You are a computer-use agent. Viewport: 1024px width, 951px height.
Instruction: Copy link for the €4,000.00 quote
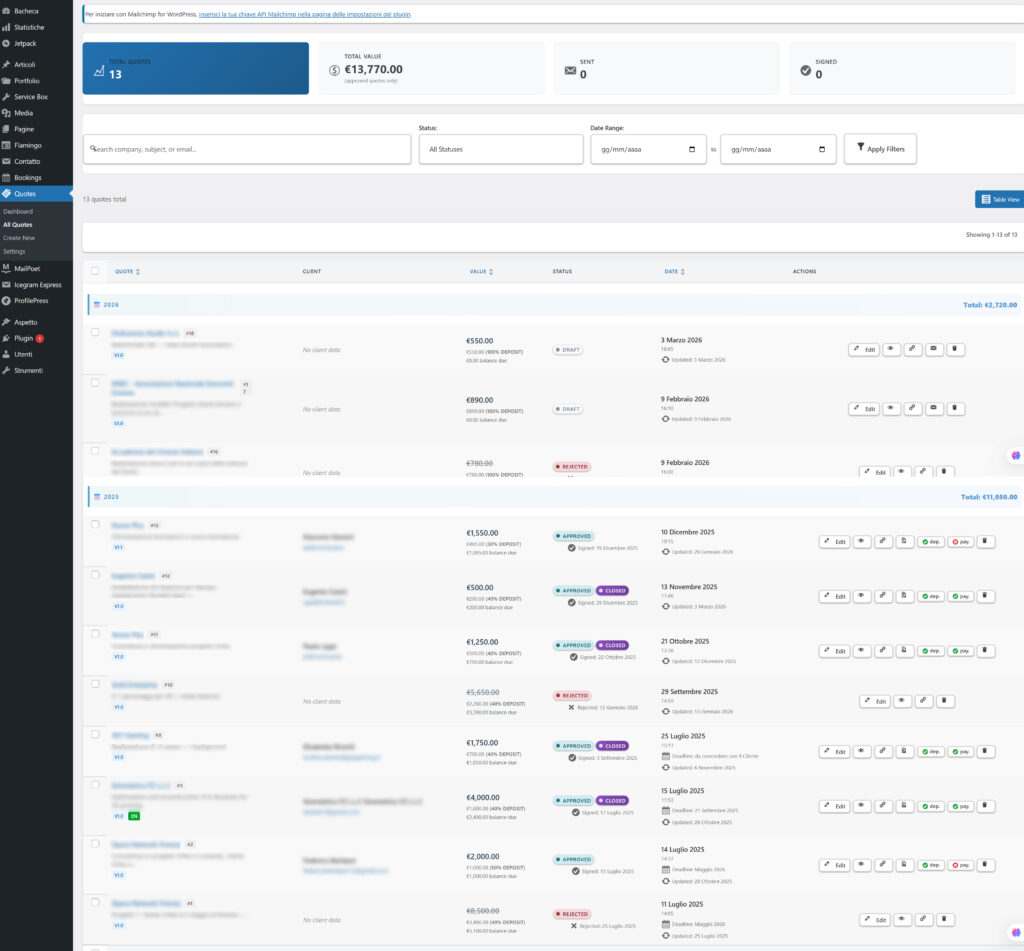click(883, 807)
